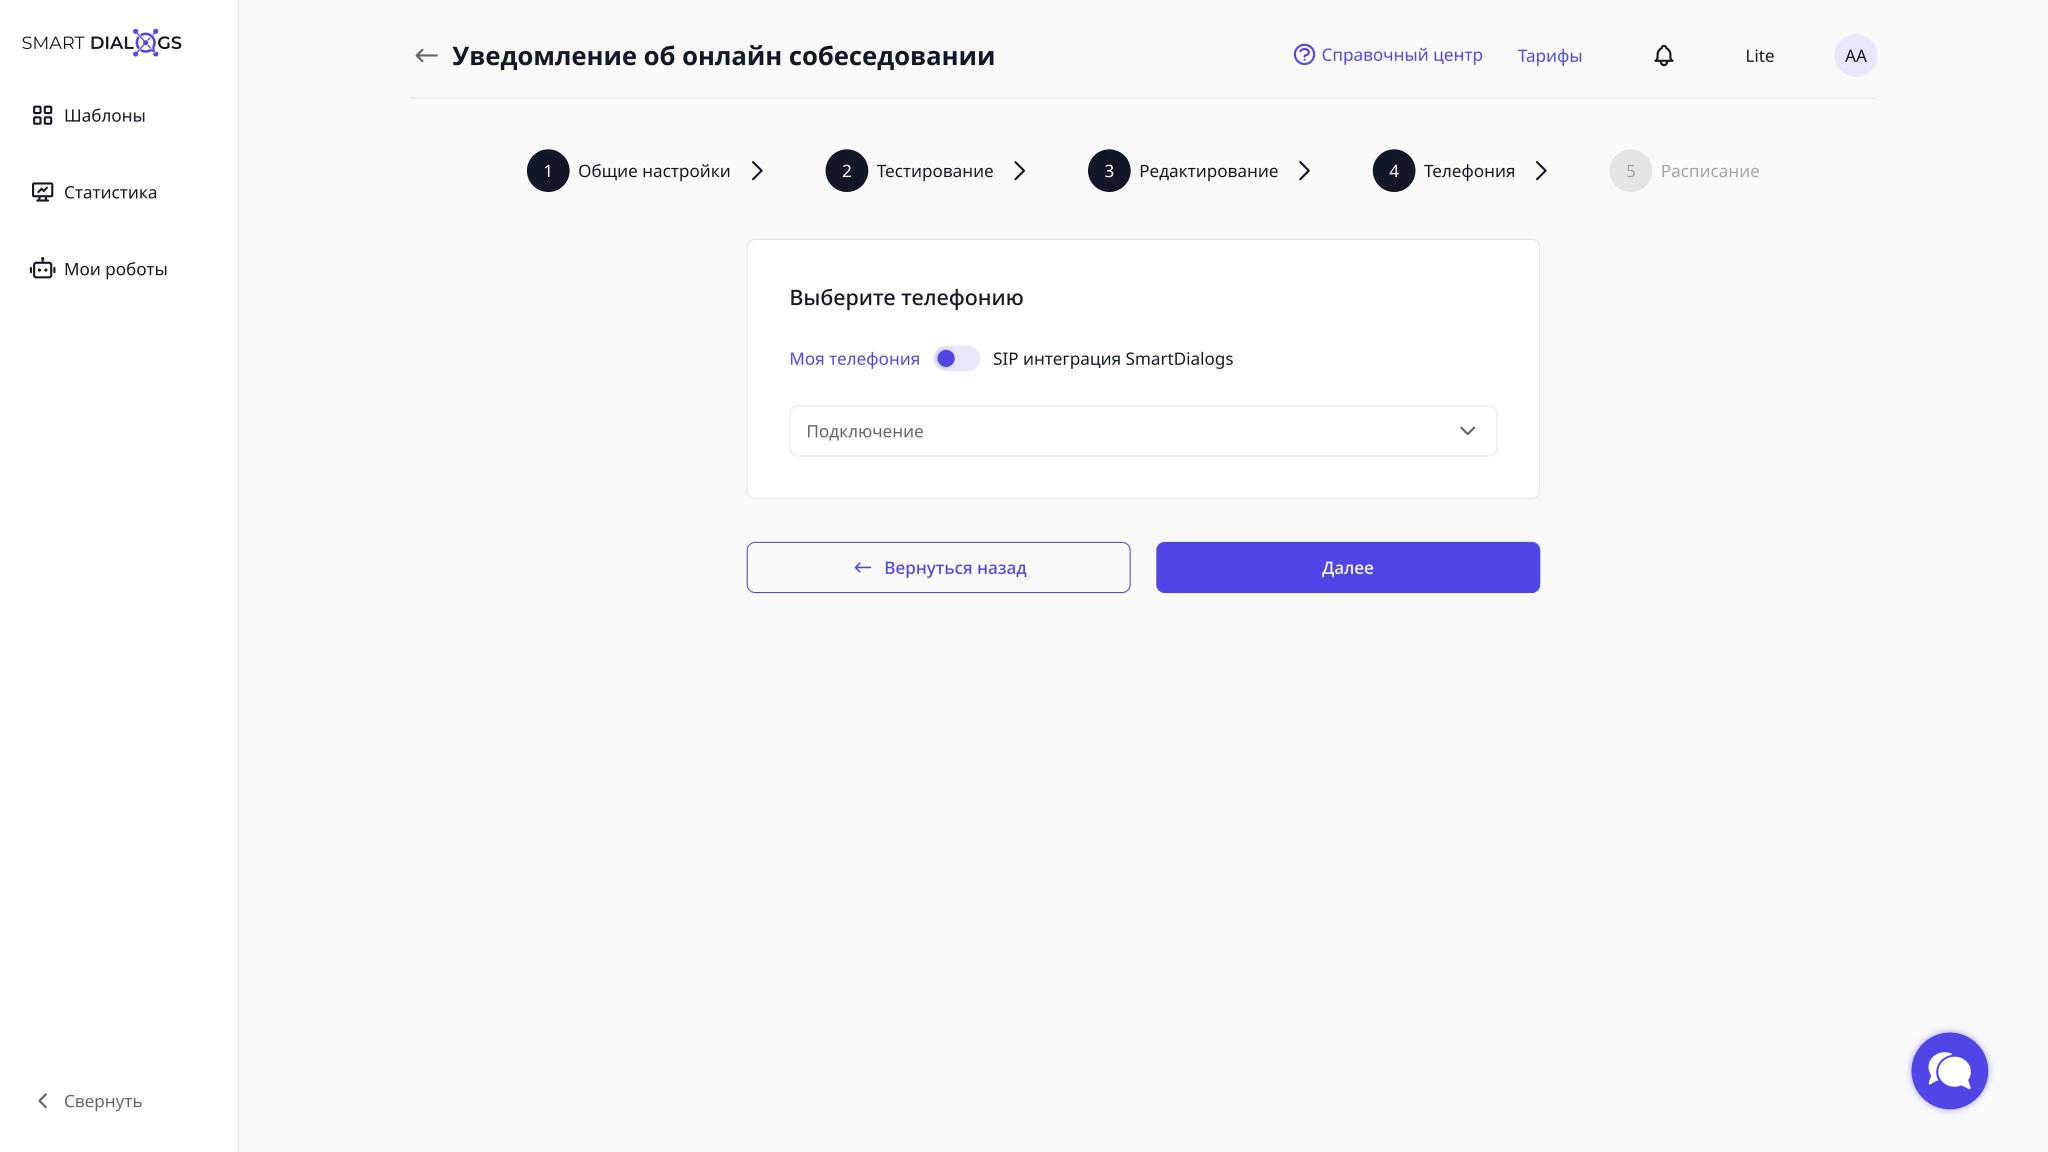2048x1152 pixels.
Task: Open the chat support widget
Action: [1949, 1071]
